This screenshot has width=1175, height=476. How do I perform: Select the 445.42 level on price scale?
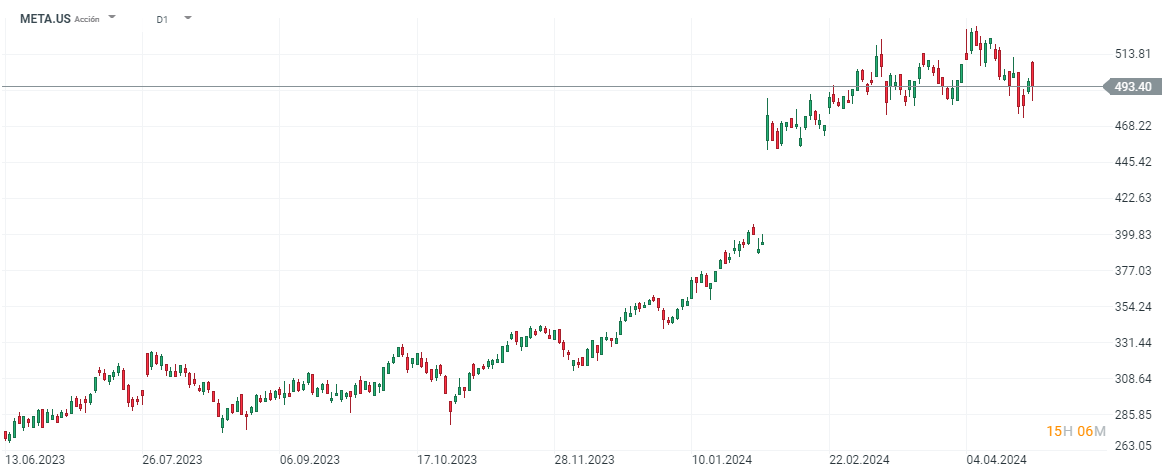coord(1133,162)
